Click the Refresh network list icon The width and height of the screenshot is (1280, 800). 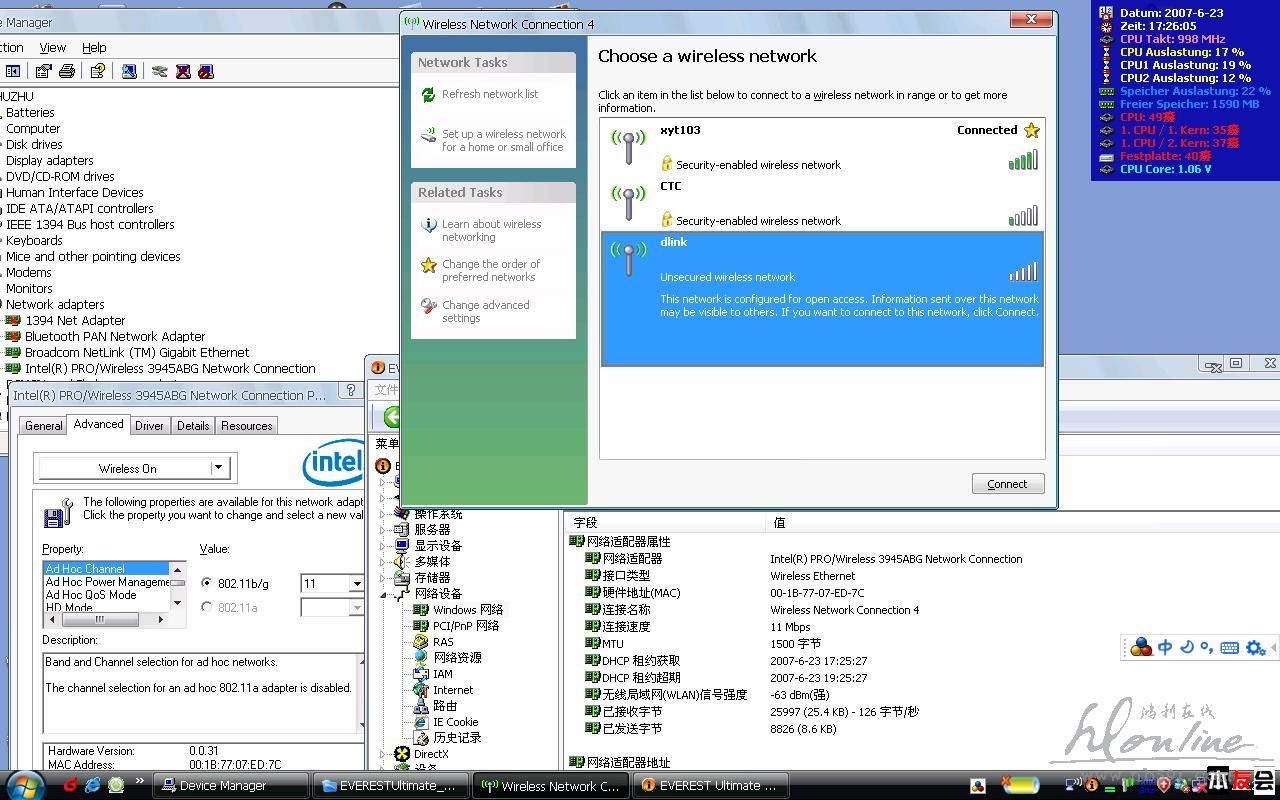[x=428, y=95]
